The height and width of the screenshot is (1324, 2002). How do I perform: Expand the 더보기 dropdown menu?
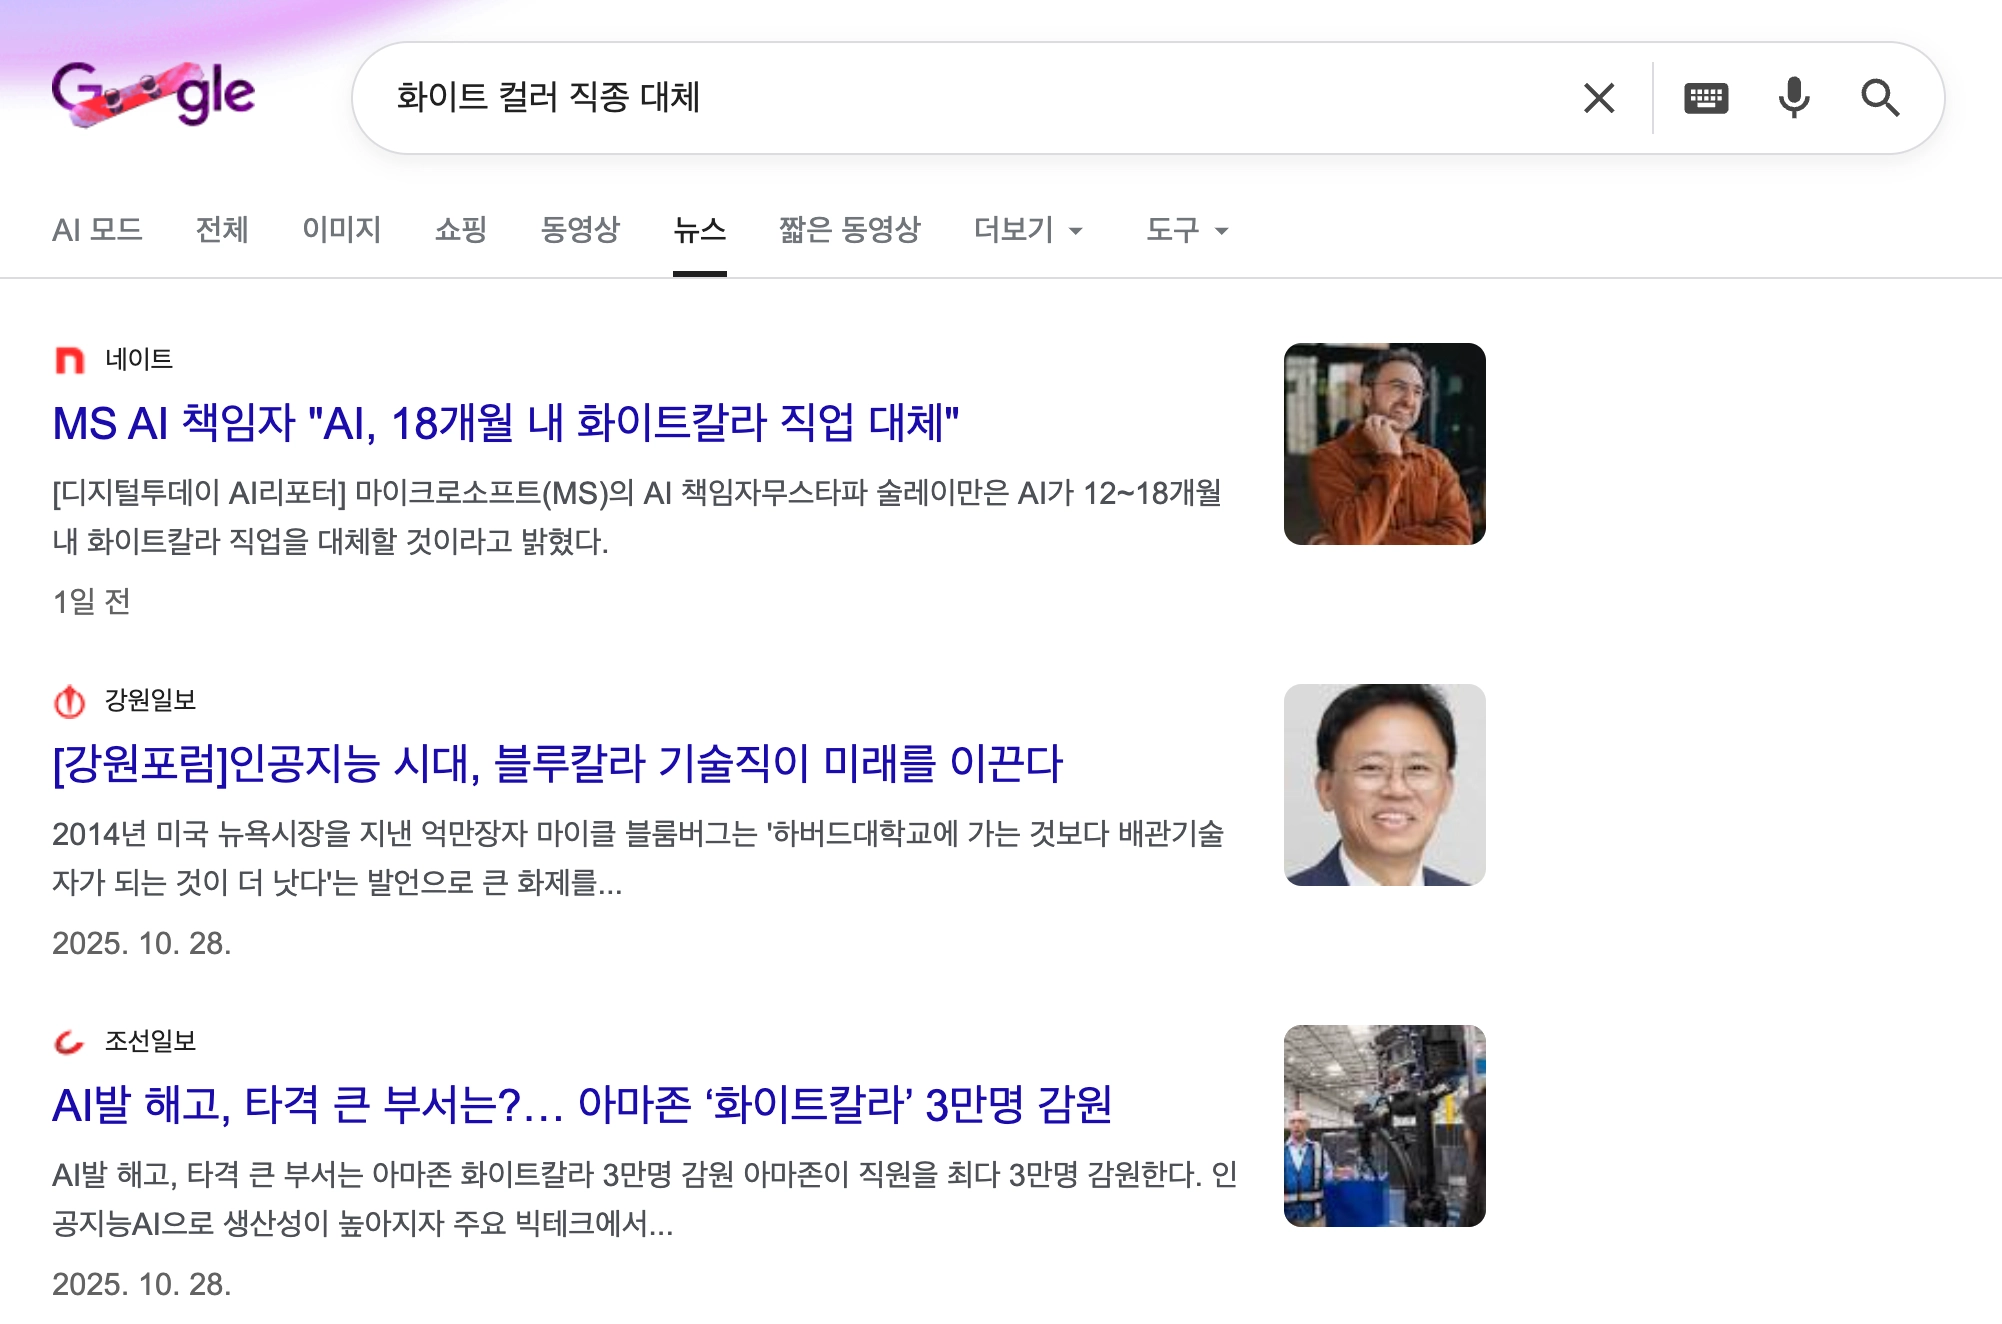point(1028,230)
